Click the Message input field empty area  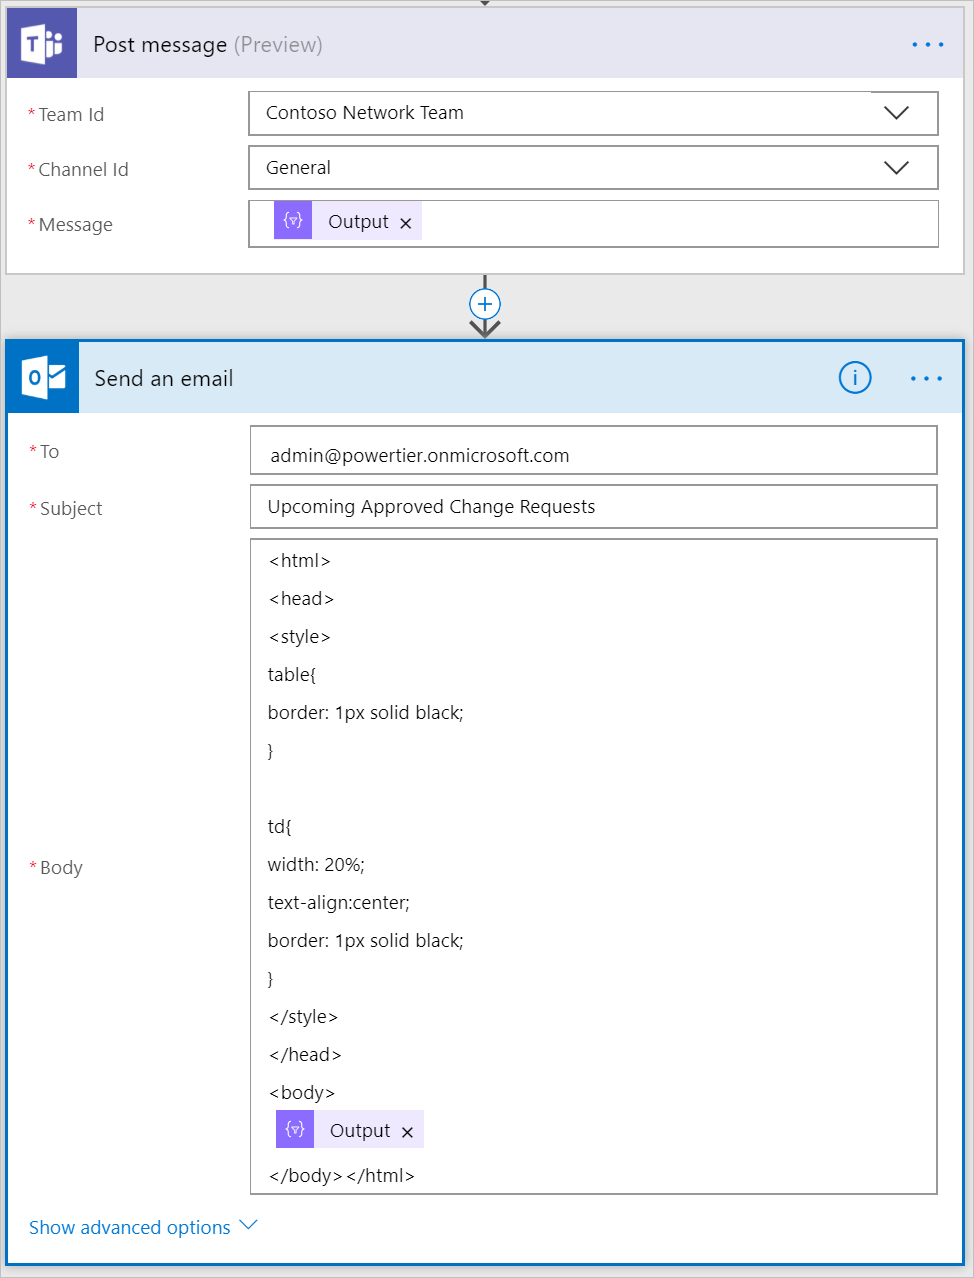pos(680,223)
